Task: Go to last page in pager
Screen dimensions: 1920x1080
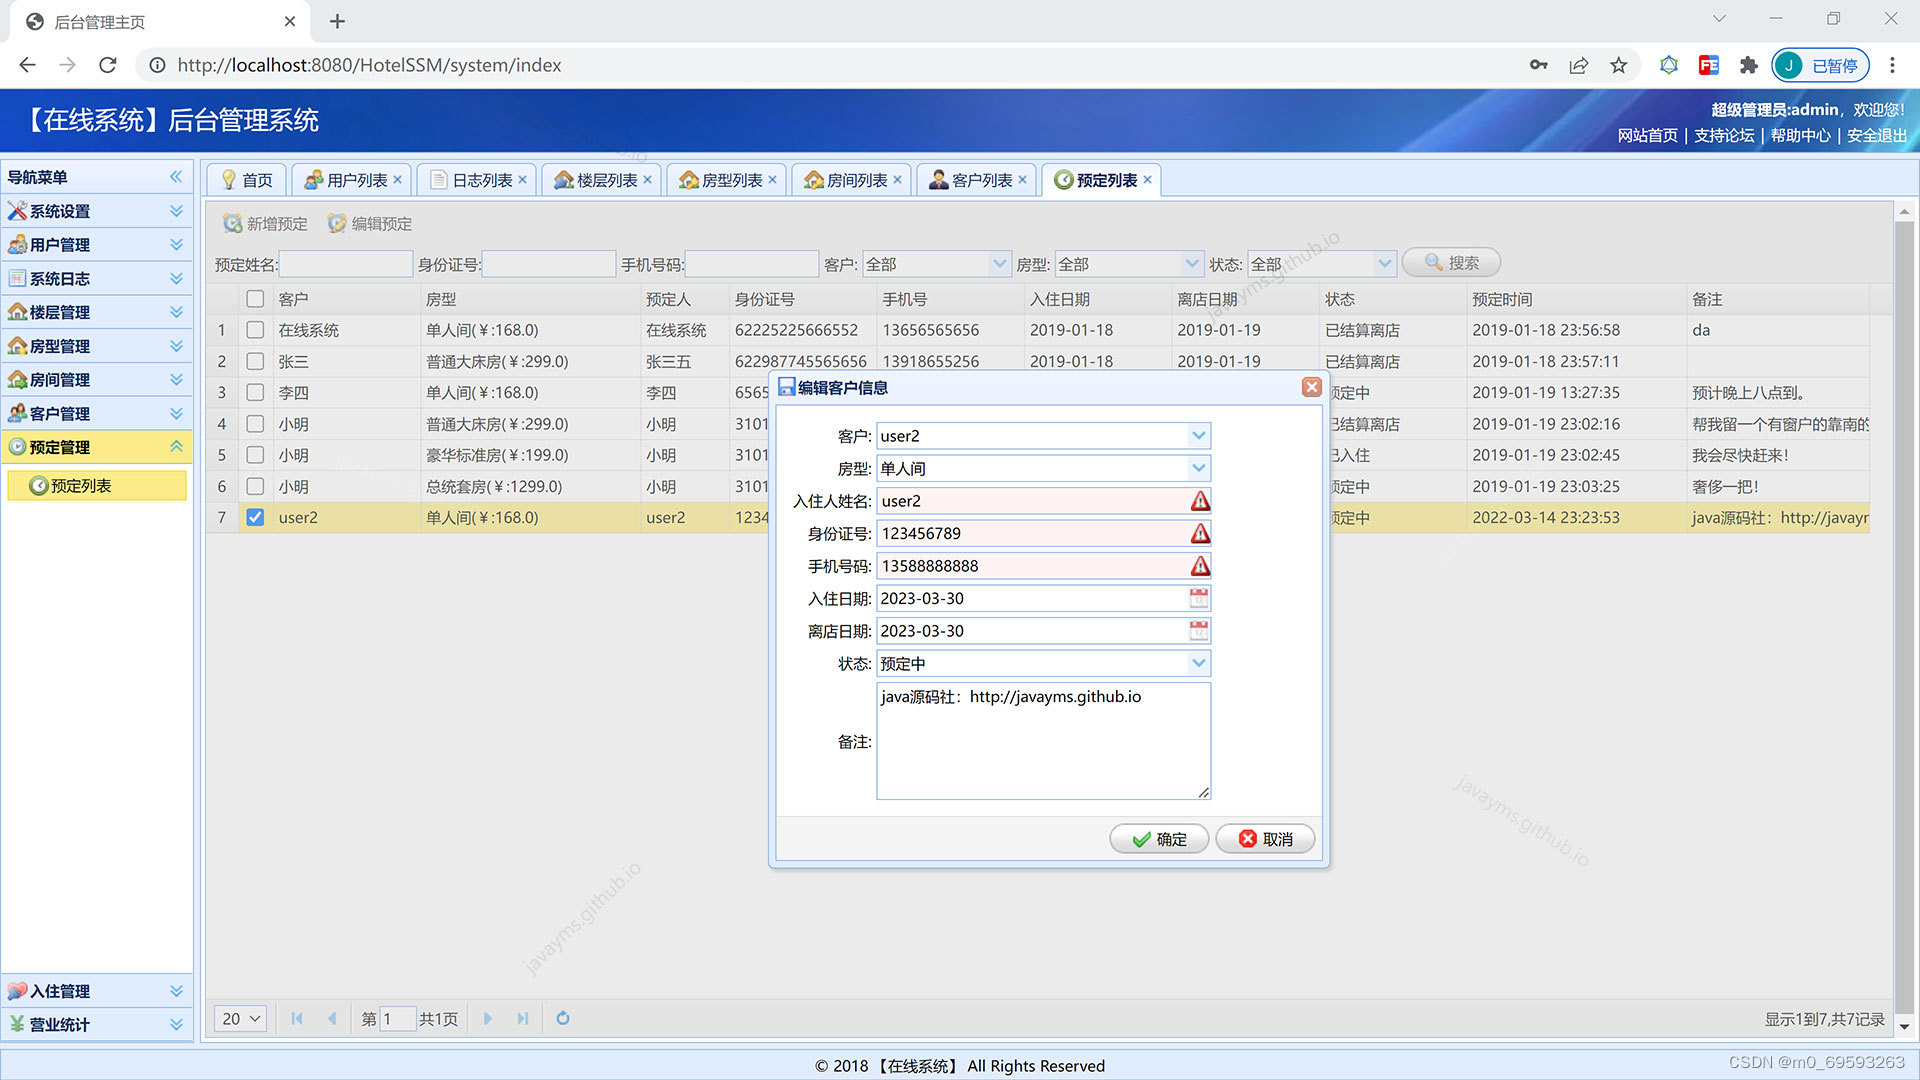Action: click(522, 1018)
